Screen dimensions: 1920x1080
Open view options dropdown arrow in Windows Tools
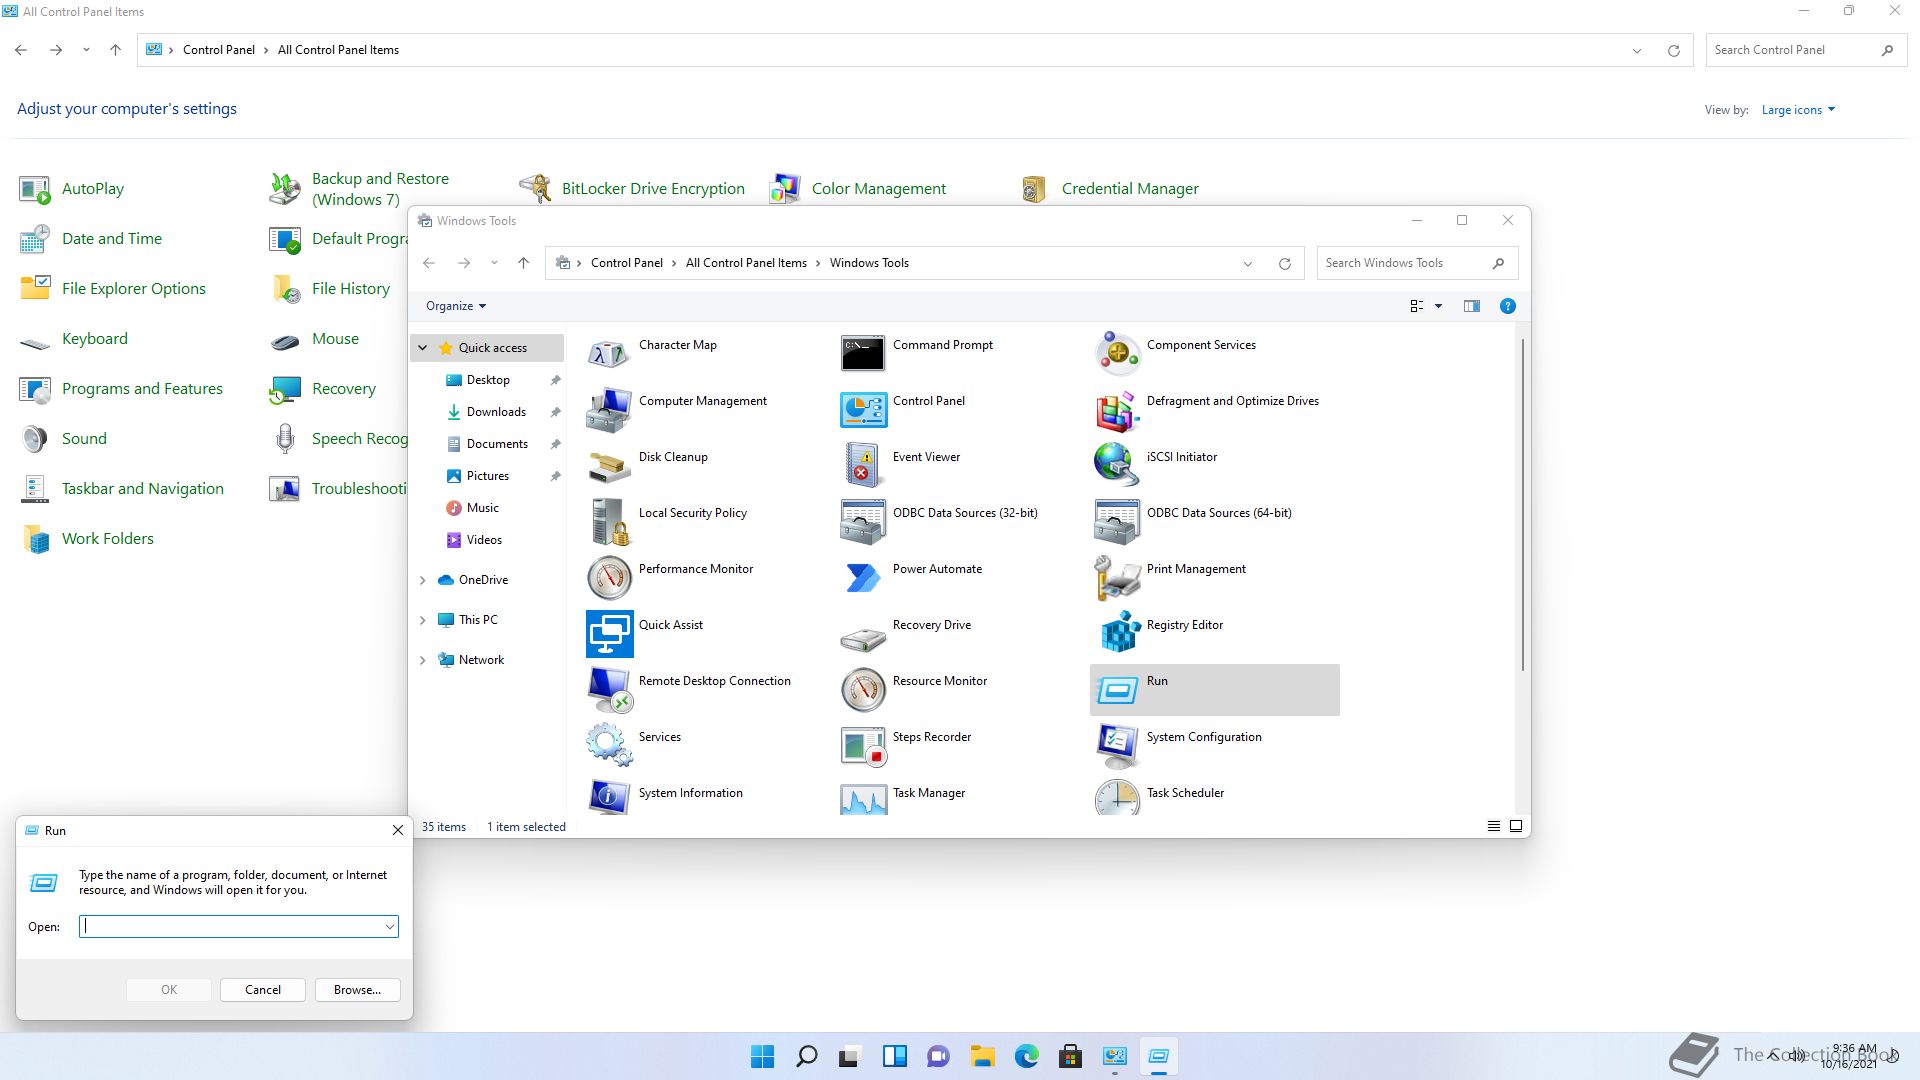pyautogui.click(x=1438, y=306)
